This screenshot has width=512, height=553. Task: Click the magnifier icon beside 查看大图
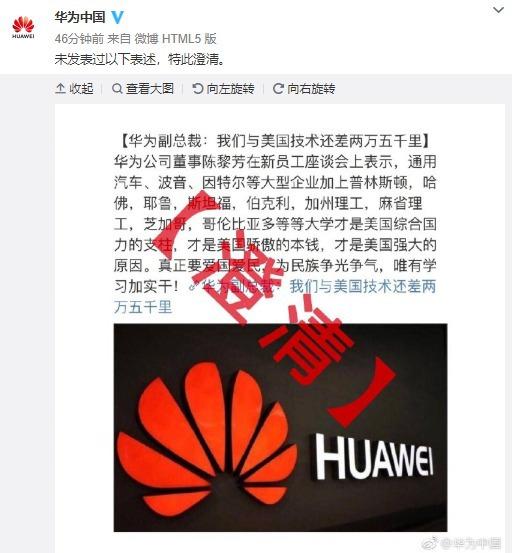pos(117,89)
